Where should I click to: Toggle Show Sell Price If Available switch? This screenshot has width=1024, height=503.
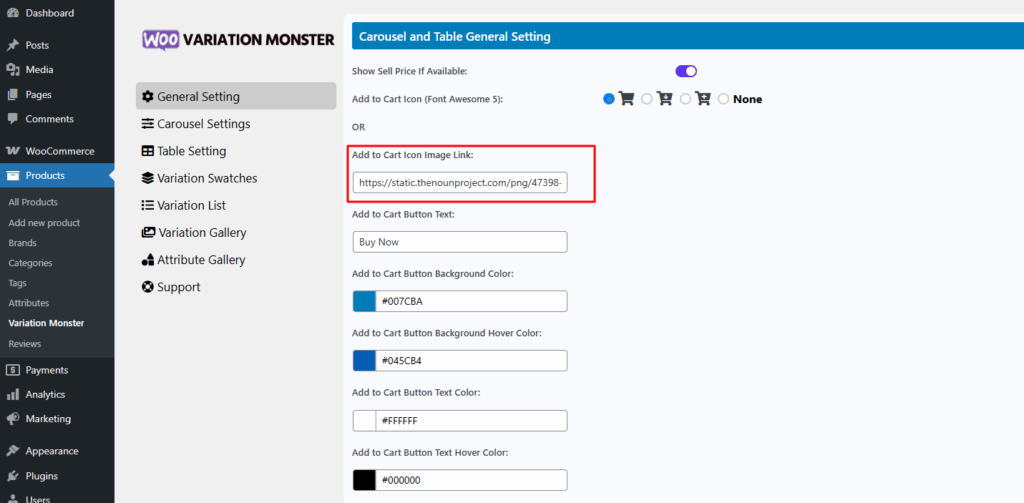click(x=686, y=71)
